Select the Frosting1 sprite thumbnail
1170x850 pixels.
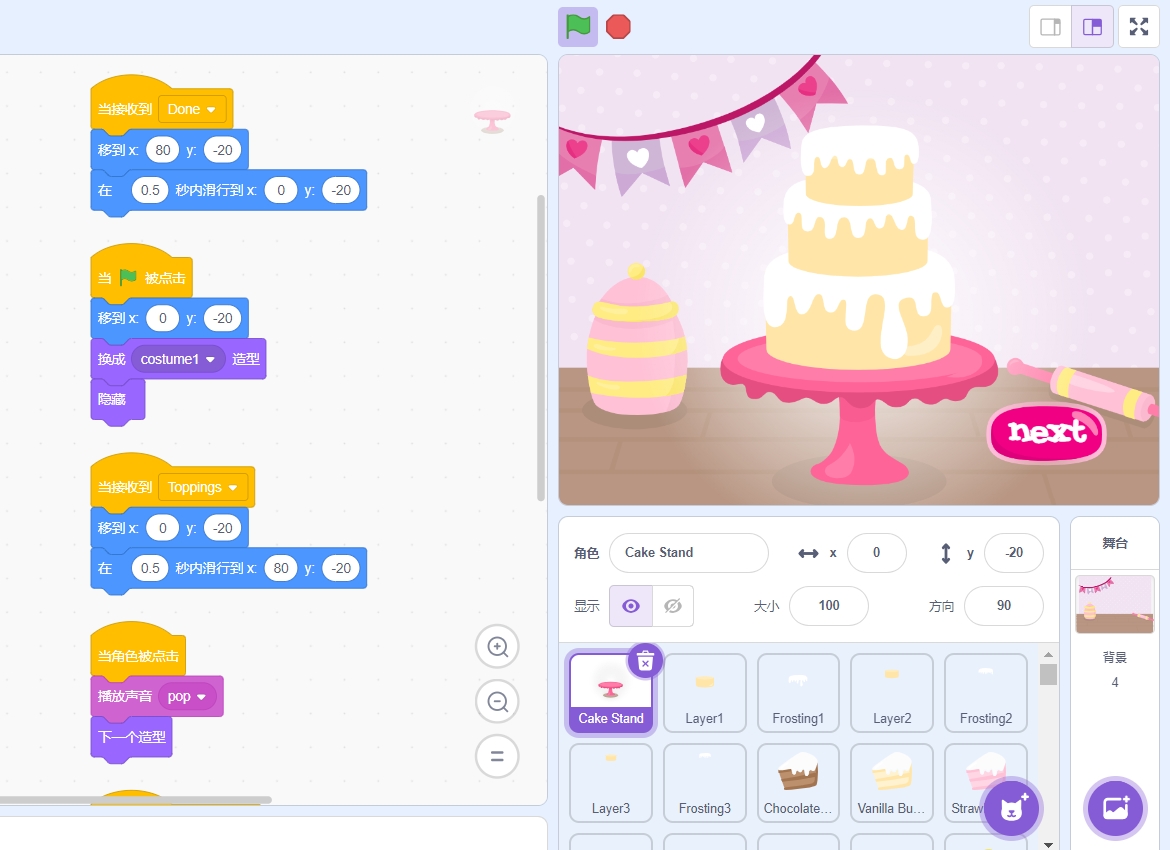coord(798,693)
